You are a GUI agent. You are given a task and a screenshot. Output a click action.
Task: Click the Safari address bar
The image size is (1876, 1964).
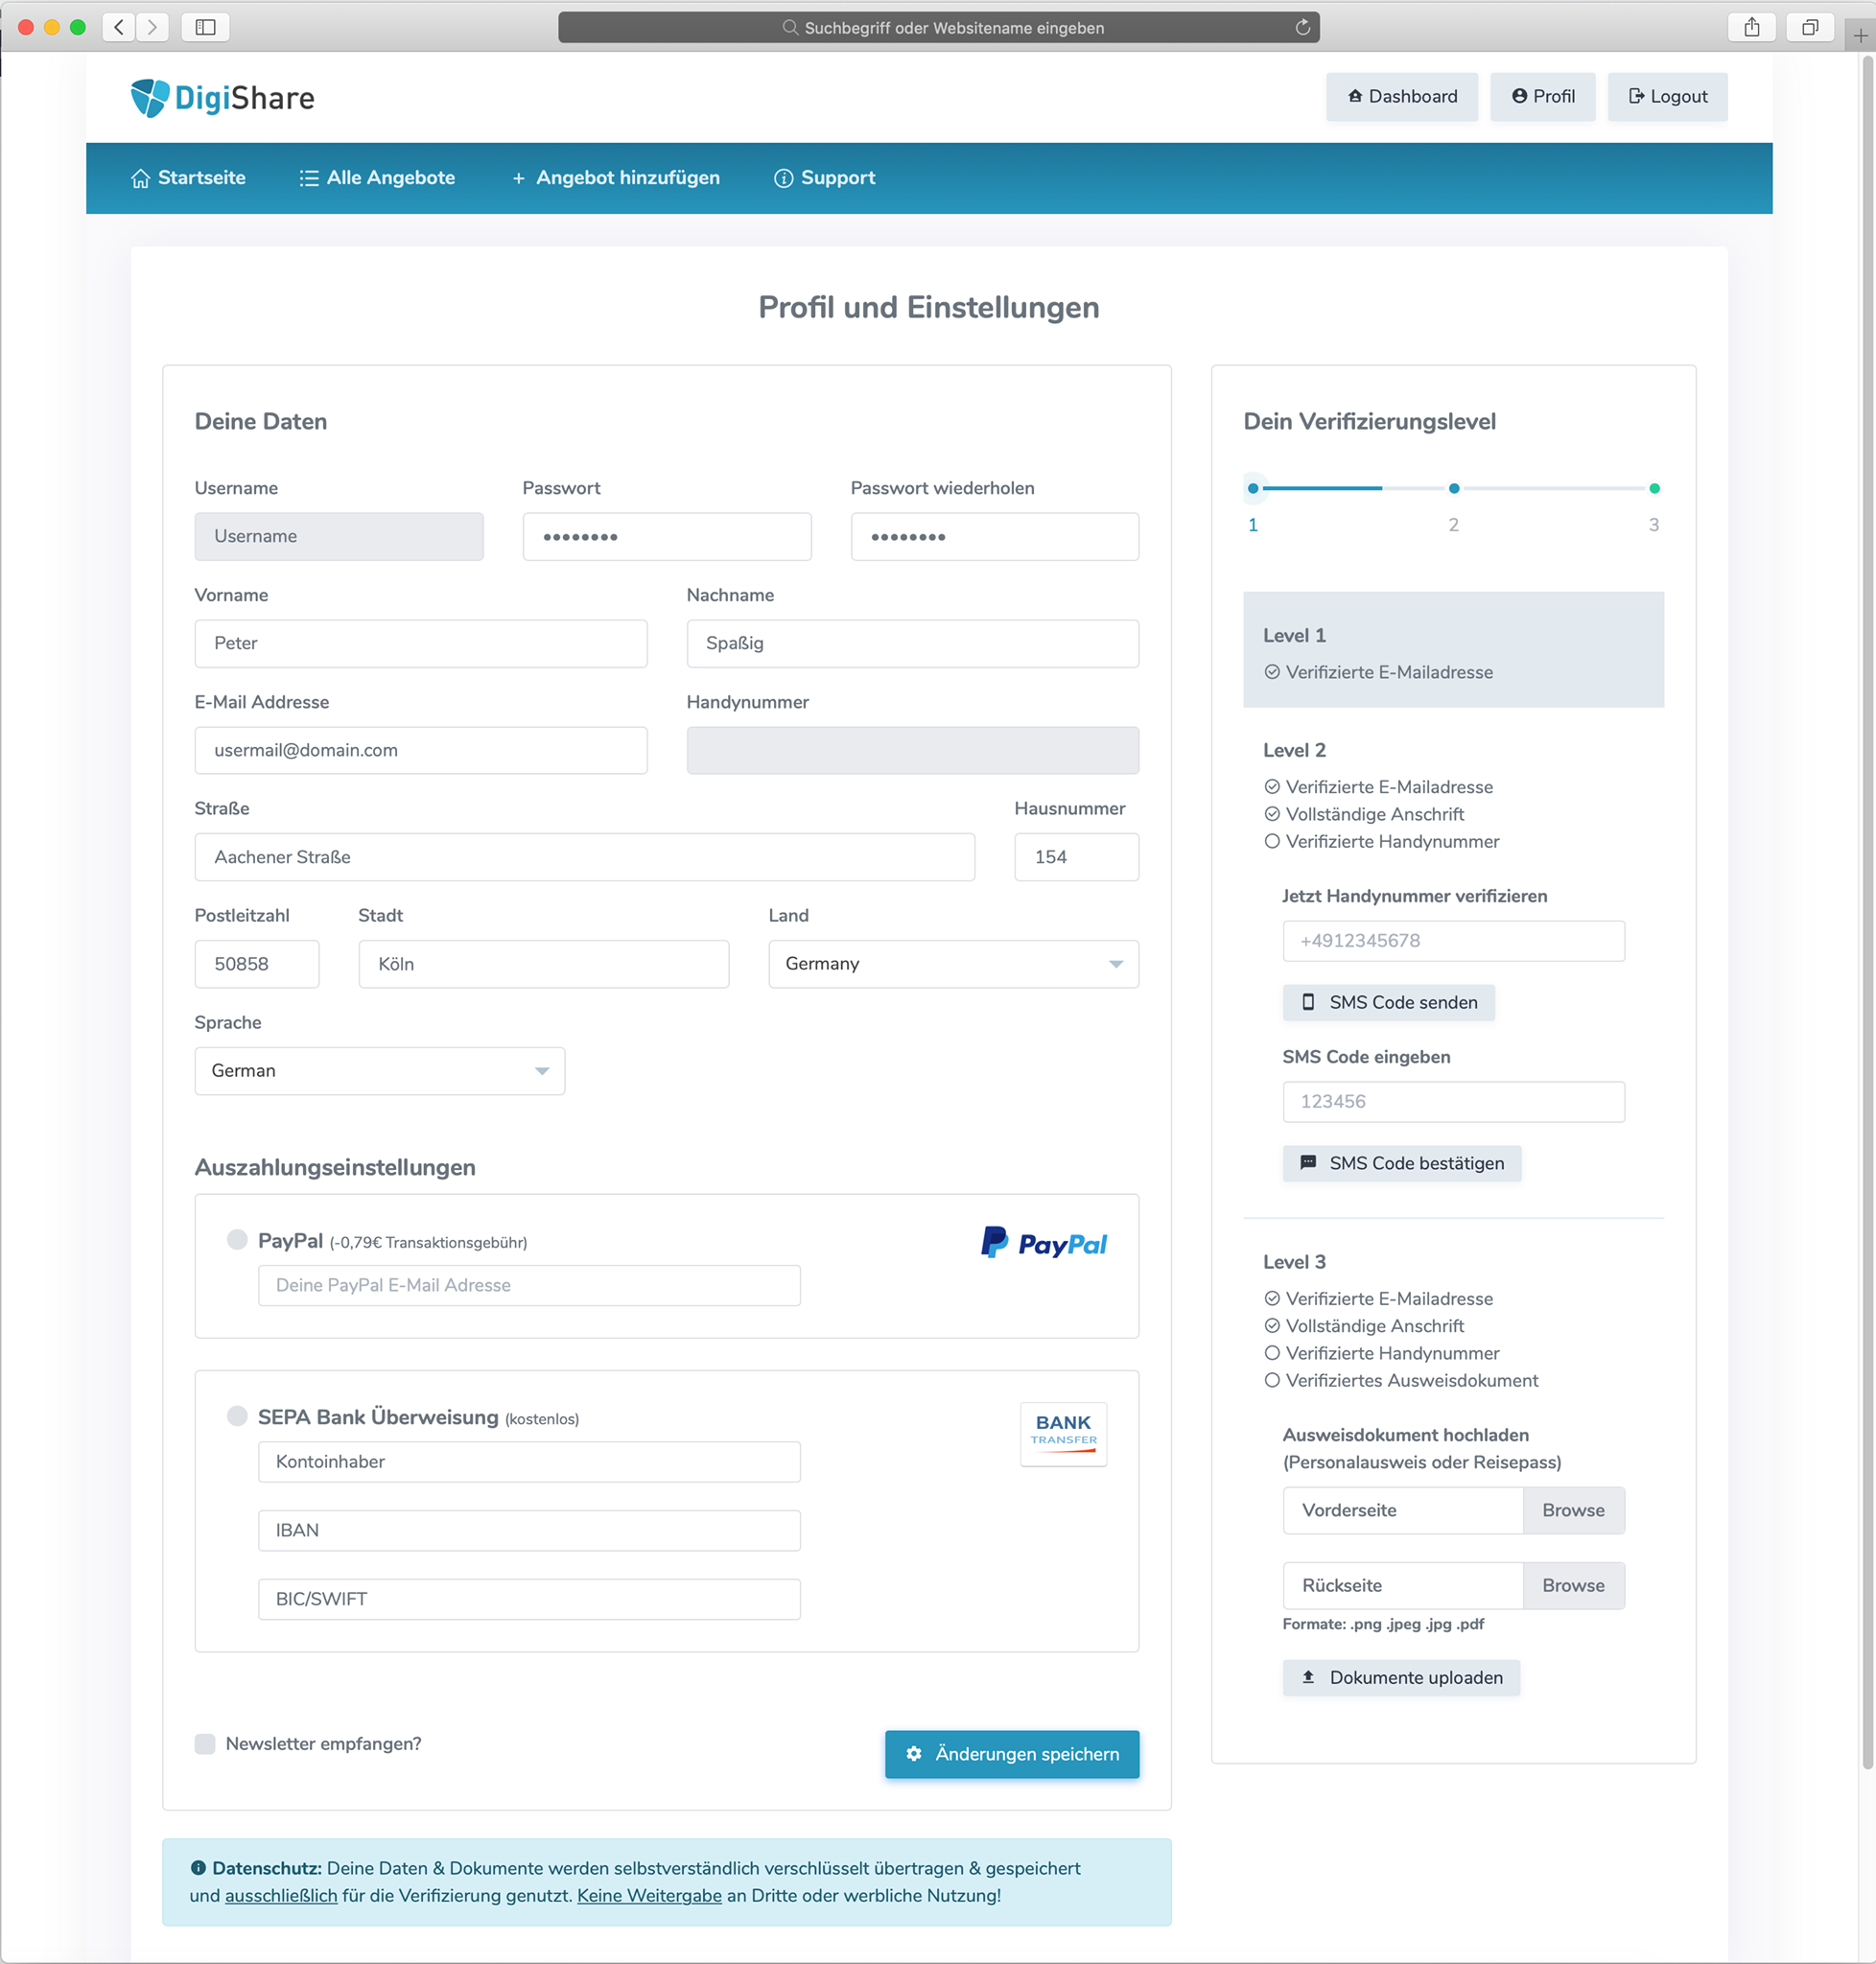tap(938, 27)
